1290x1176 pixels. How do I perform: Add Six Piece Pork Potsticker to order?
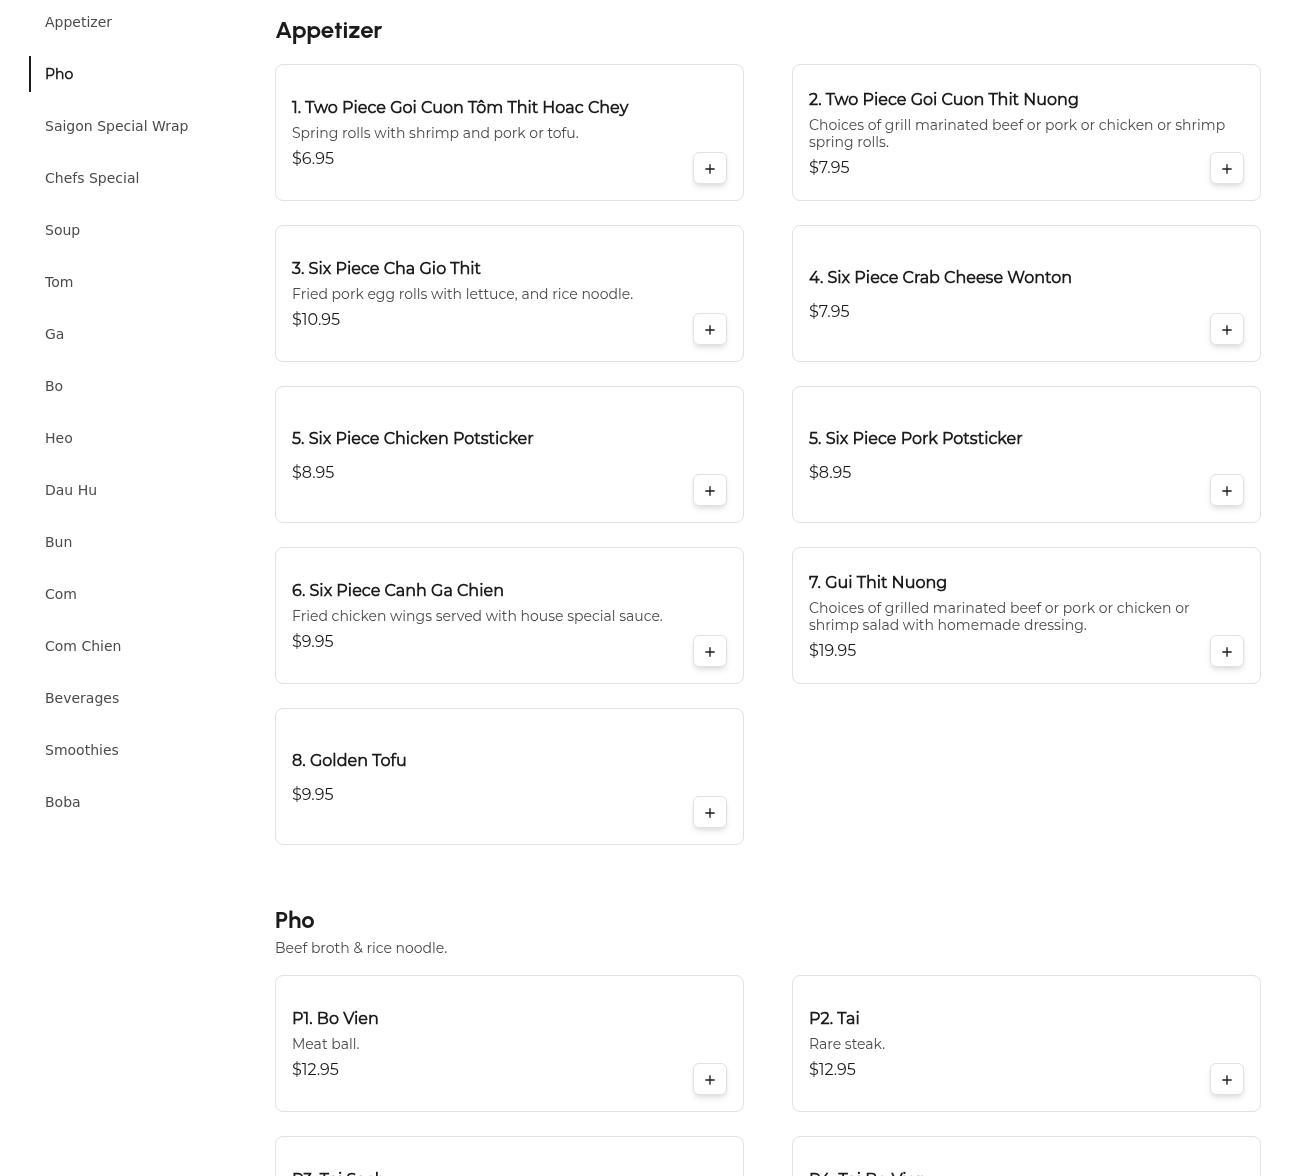1227,491
